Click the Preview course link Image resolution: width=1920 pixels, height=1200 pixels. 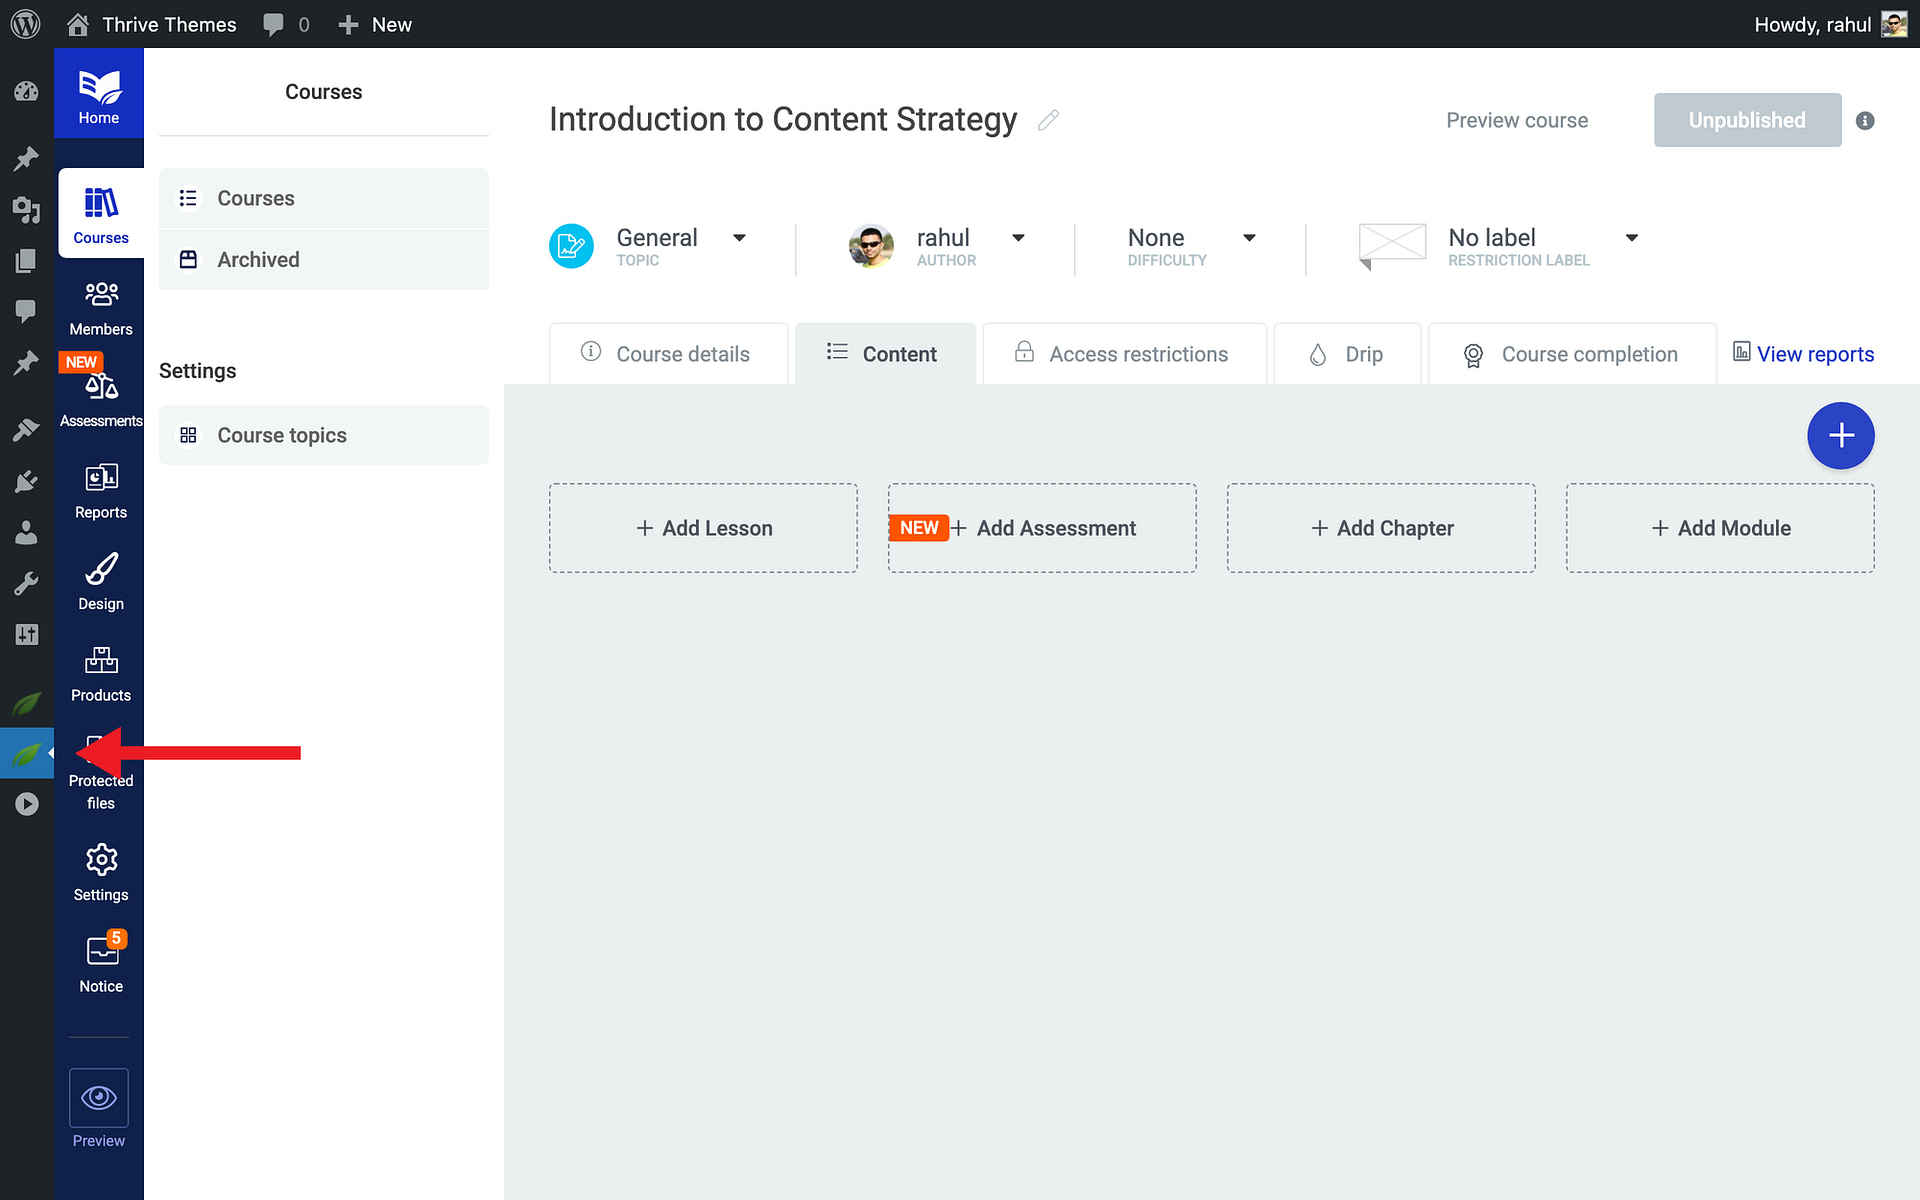pyautogui.click(x=1516, y=120)
